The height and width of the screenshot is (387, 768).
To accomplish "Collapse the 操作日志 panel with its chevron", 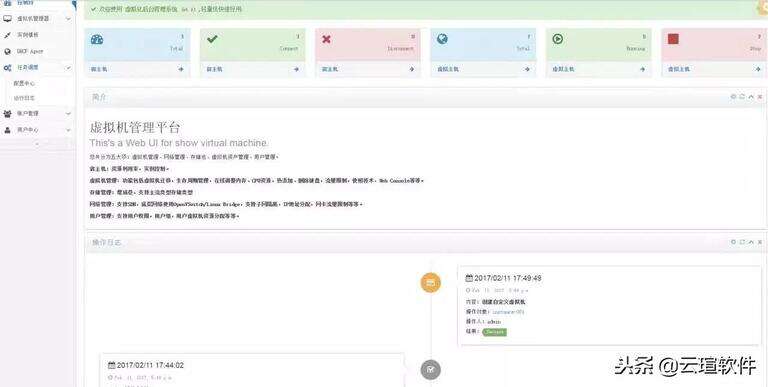I will point(751,242).
